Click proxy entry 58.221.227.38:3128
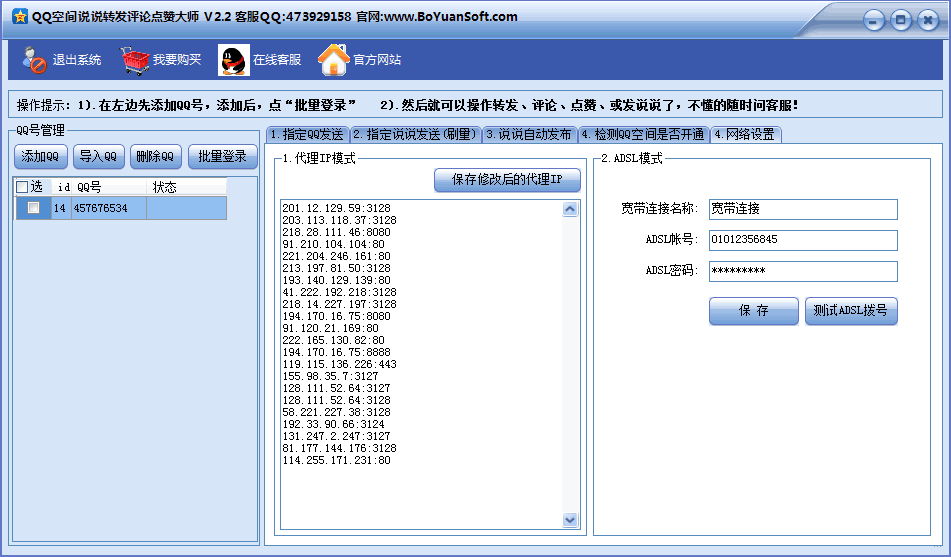The image size is (951, 557). 336,412
